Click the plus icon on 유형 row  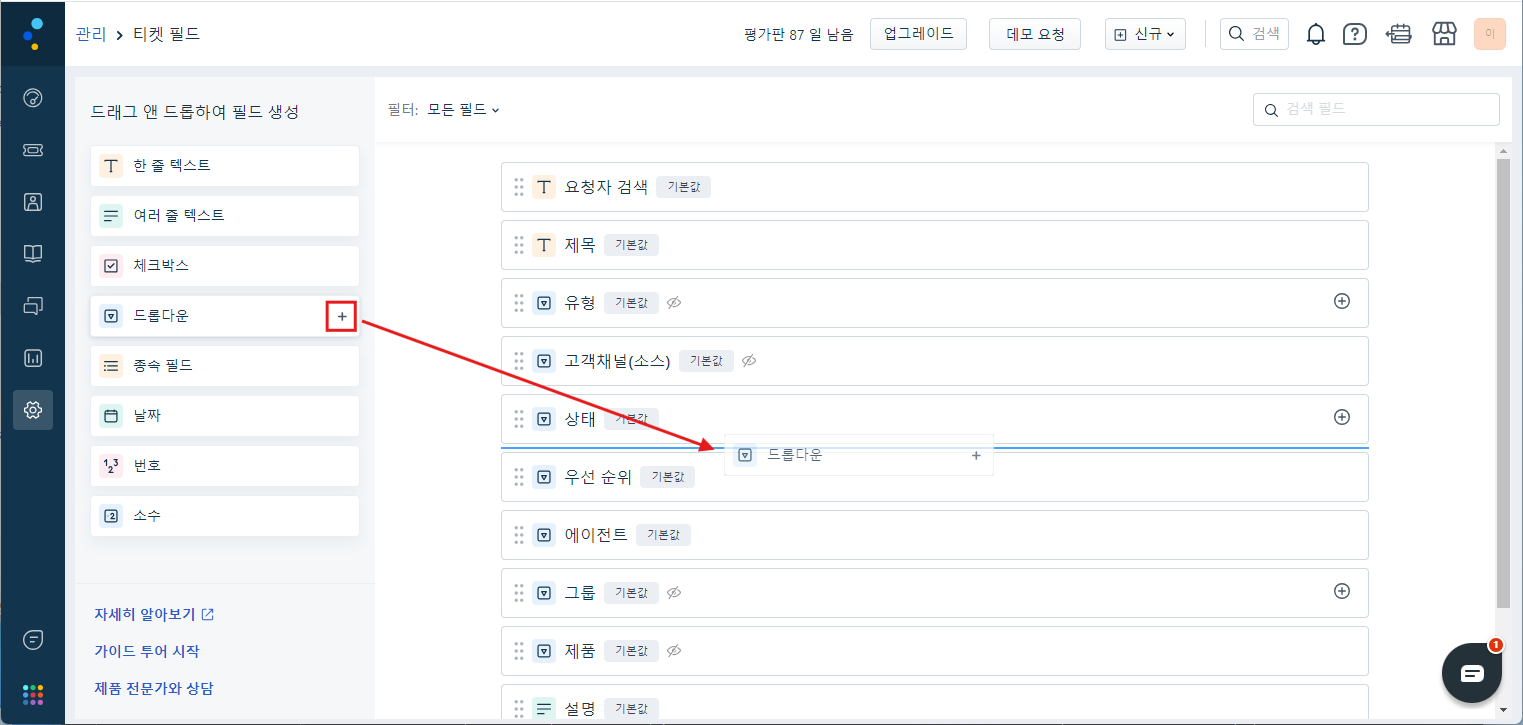coord(1342,301)
